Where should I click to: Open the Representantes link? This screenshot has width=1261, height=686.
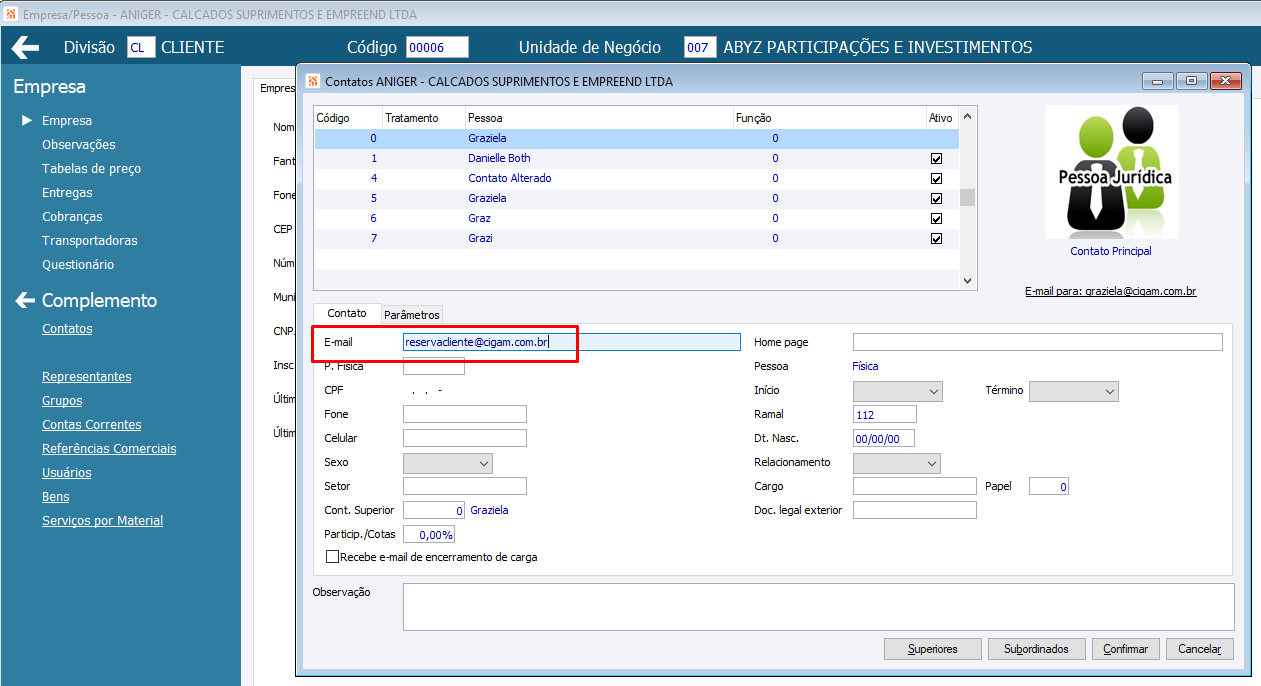[x=86, y=377]
